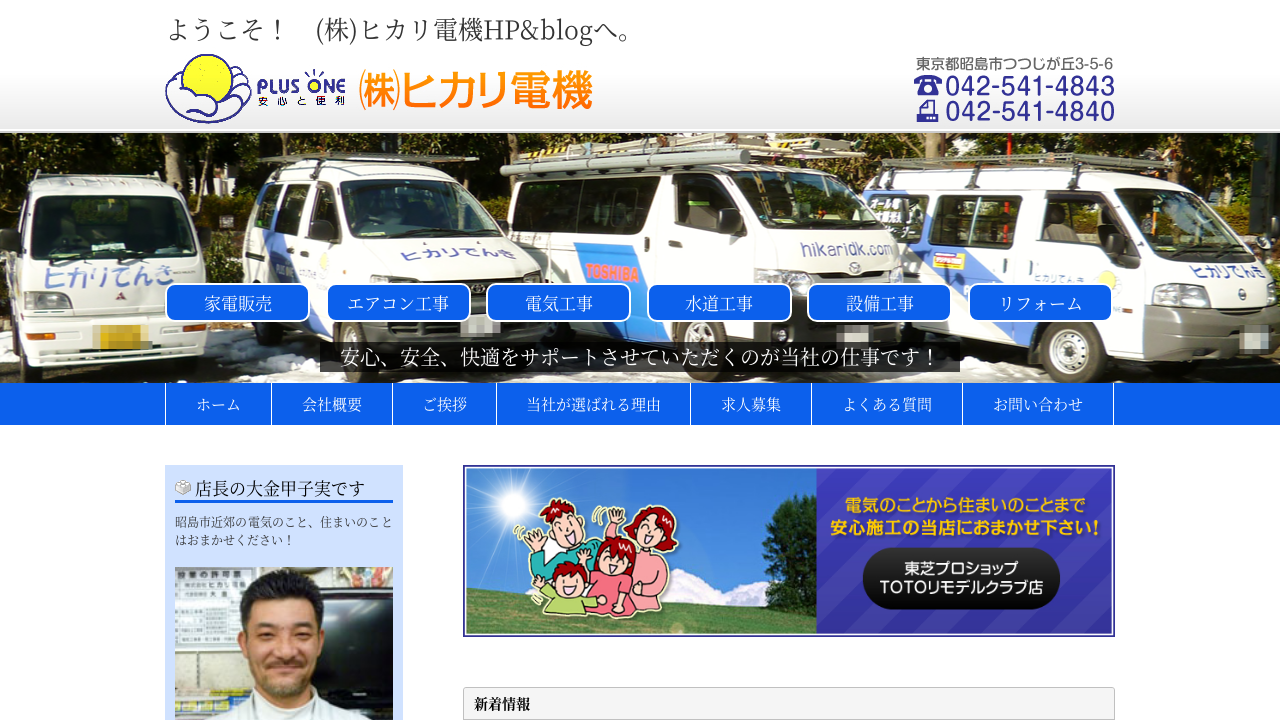Open the エアコン工事 service button
Screen dimensions: 1280x720
[398, 303]
